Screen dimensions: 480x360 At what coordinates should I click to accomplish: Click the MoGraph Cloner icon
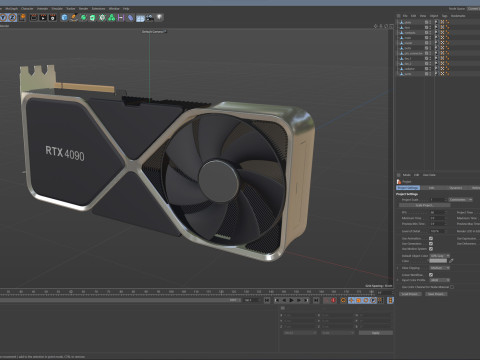102,17
